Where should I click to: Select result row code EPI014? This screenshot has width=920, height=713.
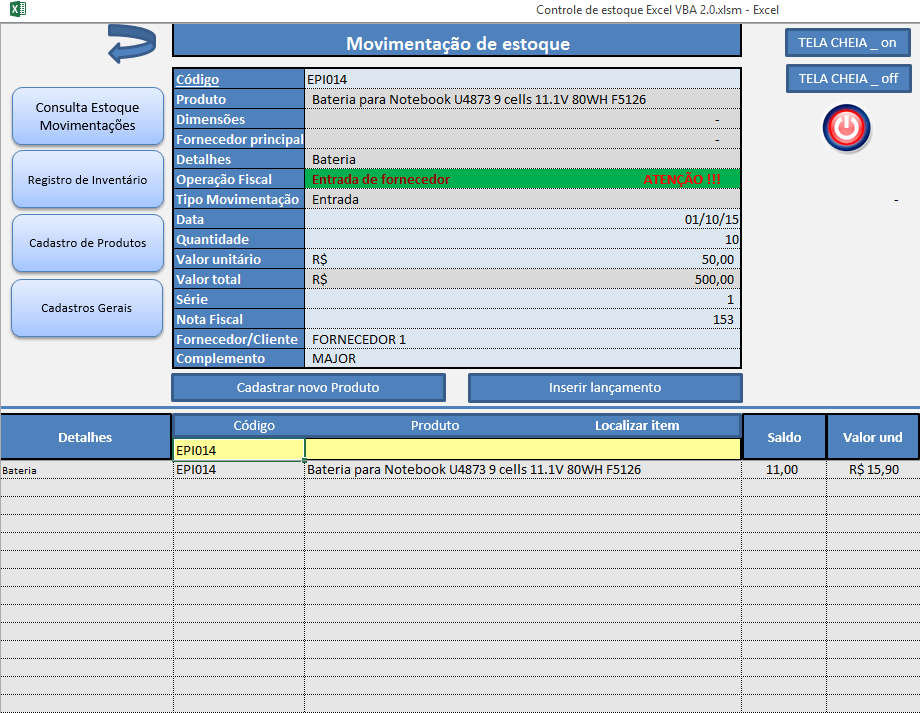[x=239, y=469]
